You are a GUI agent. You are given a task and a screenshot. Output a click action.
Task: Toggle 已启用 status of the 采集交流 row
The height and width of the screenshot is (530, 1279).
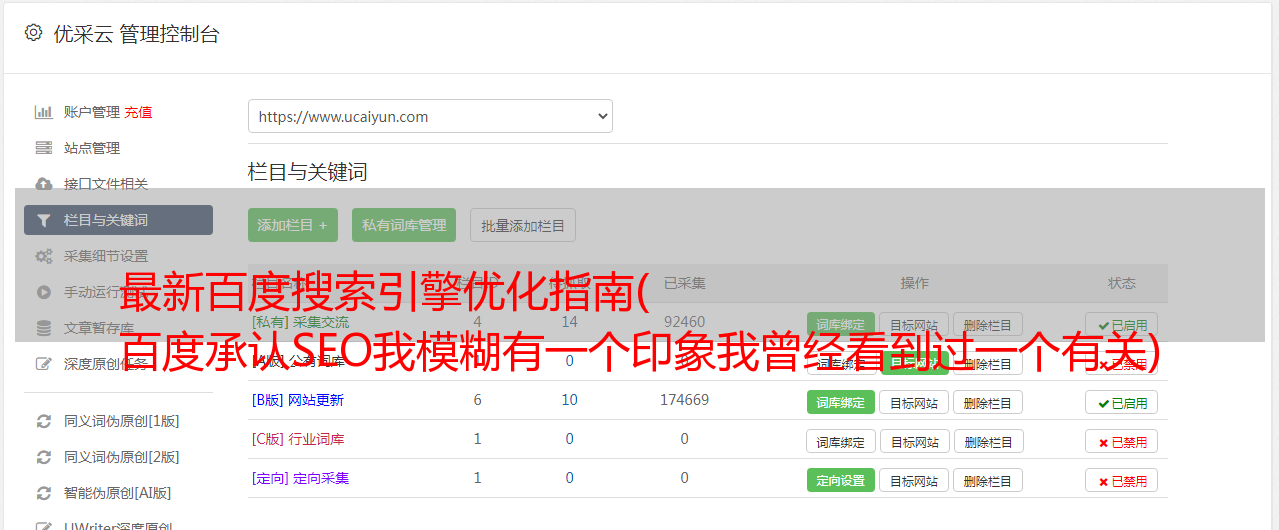(x=1122, y=324)
